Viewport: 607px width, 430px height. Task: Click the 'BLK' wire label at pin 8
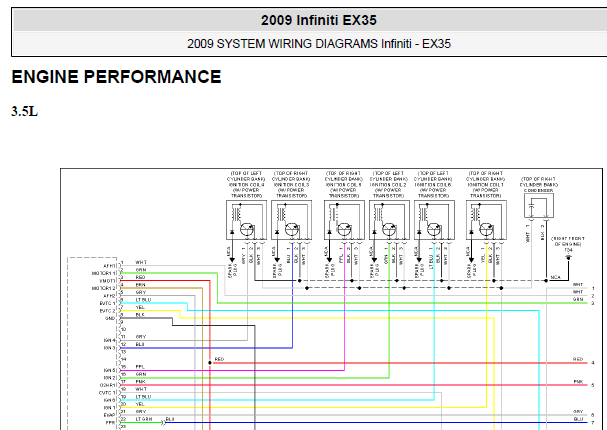(x=140, y=315)
